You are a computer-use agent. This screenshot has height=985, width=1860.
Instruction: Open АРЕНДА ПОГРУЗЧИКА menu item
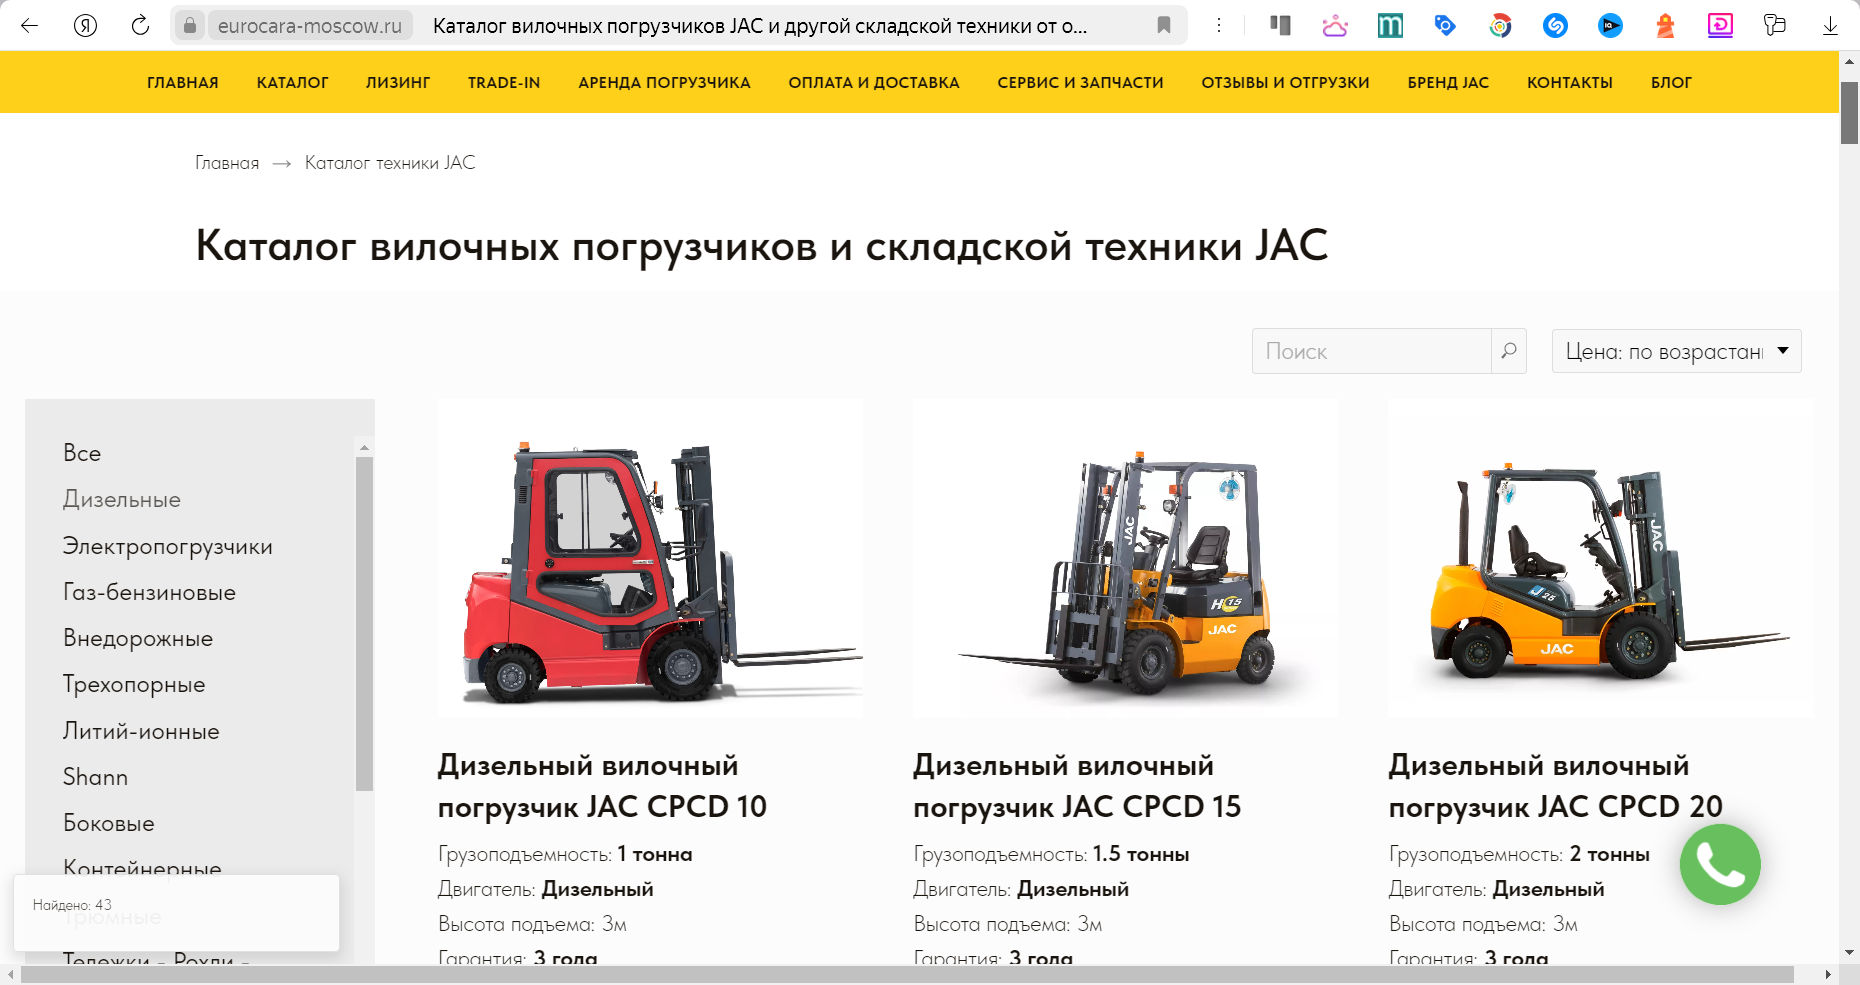(664, 83)
